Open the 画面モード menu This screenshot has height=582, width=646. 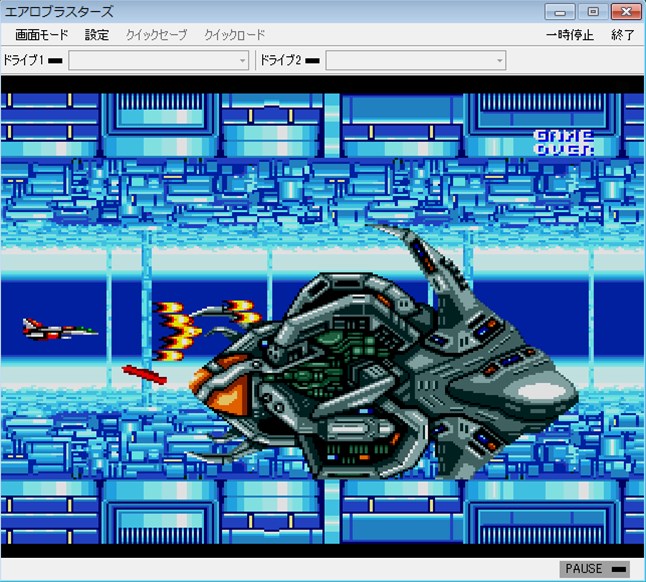point(42,35)
